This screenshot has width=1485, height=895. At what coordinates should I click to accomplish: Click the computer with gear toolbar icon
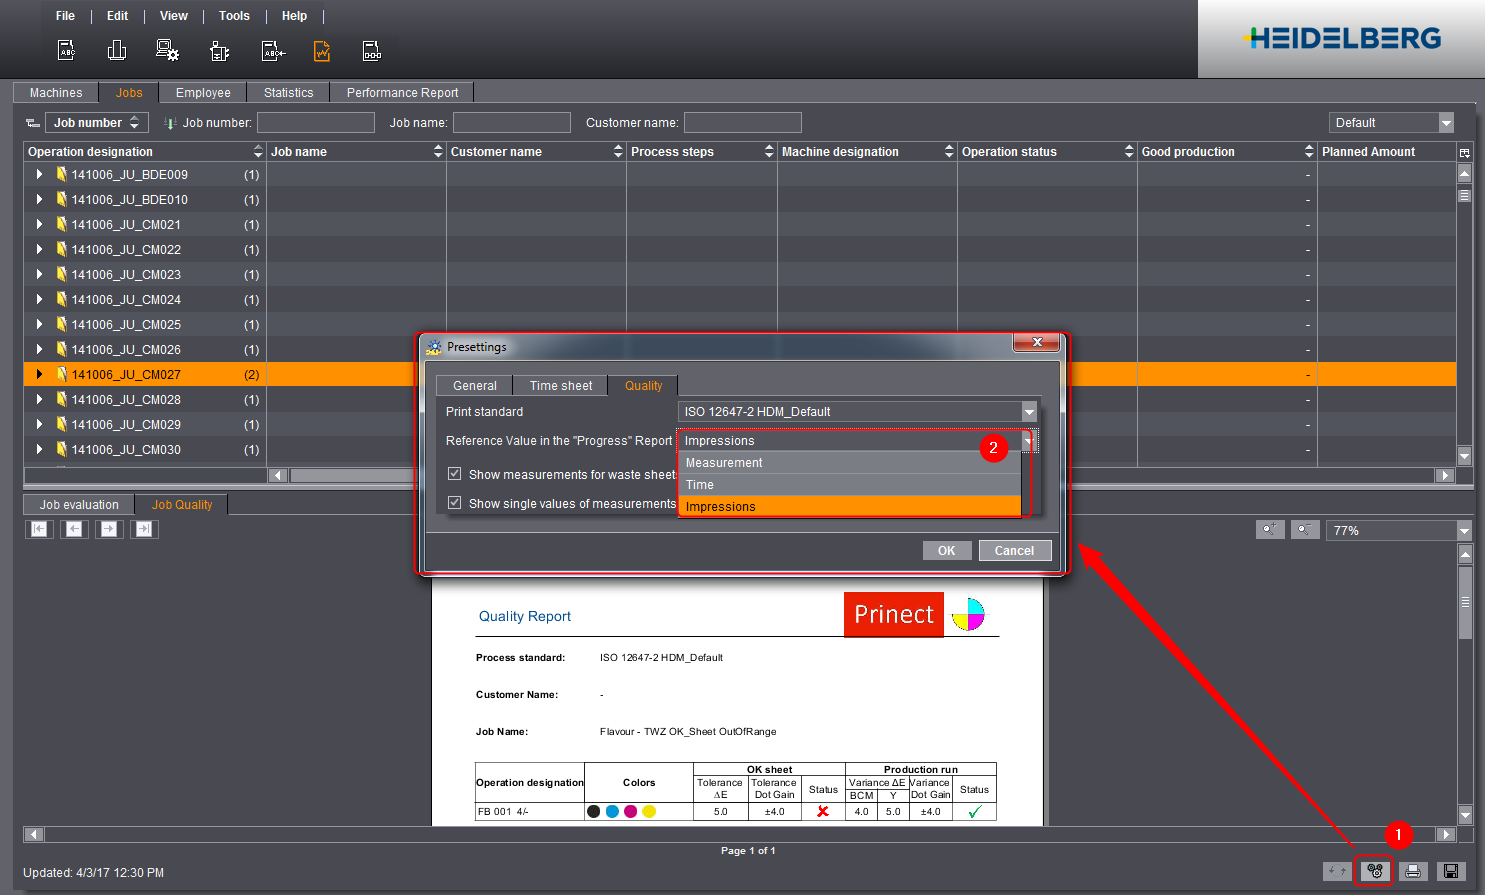coord(167,51)
